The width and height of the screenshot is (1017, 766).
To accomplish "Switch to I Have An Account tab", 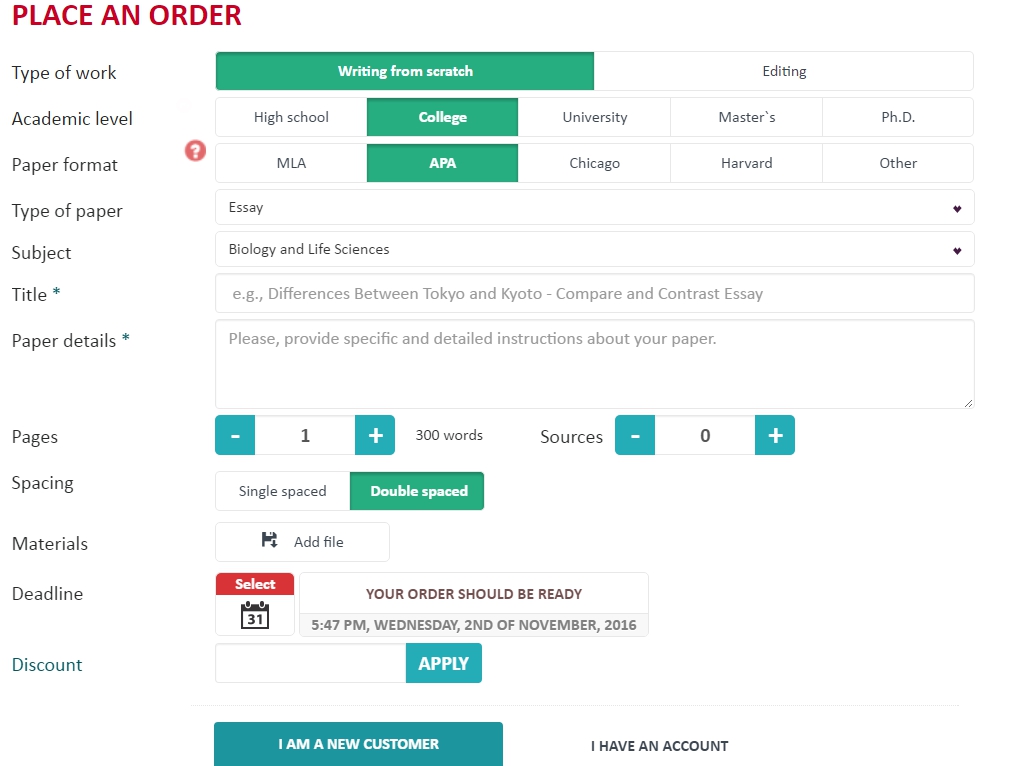I will tap(659, 745).
